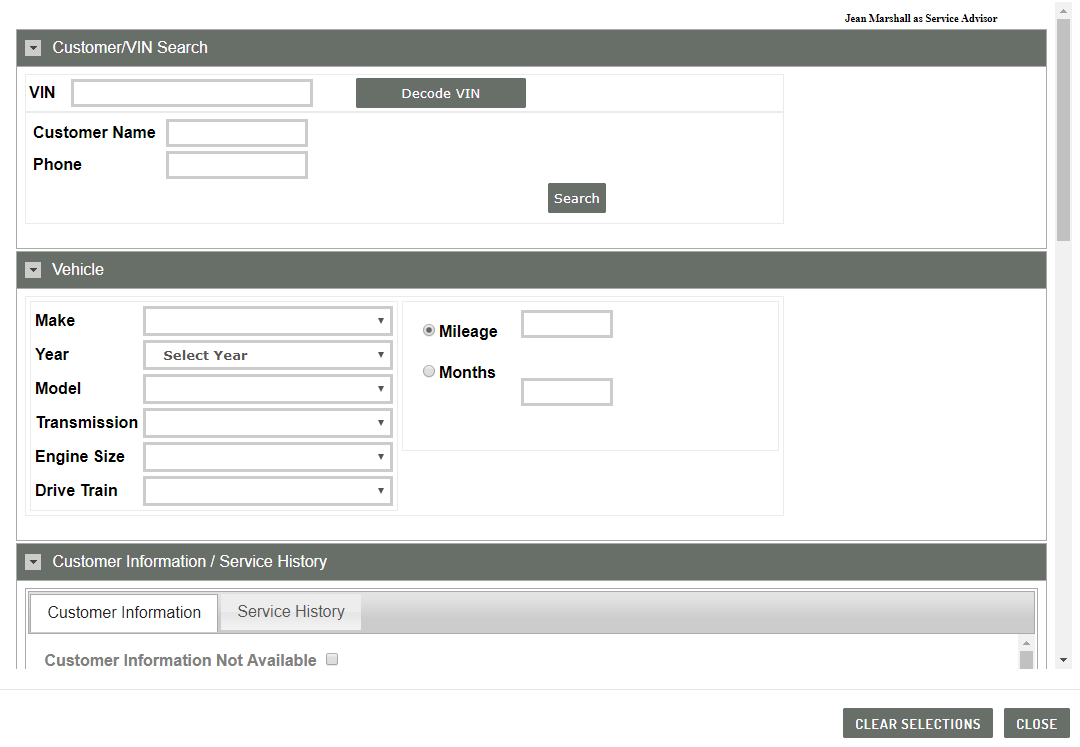
Task: Select Mileage radio button
Action: [x=428, y=330]
